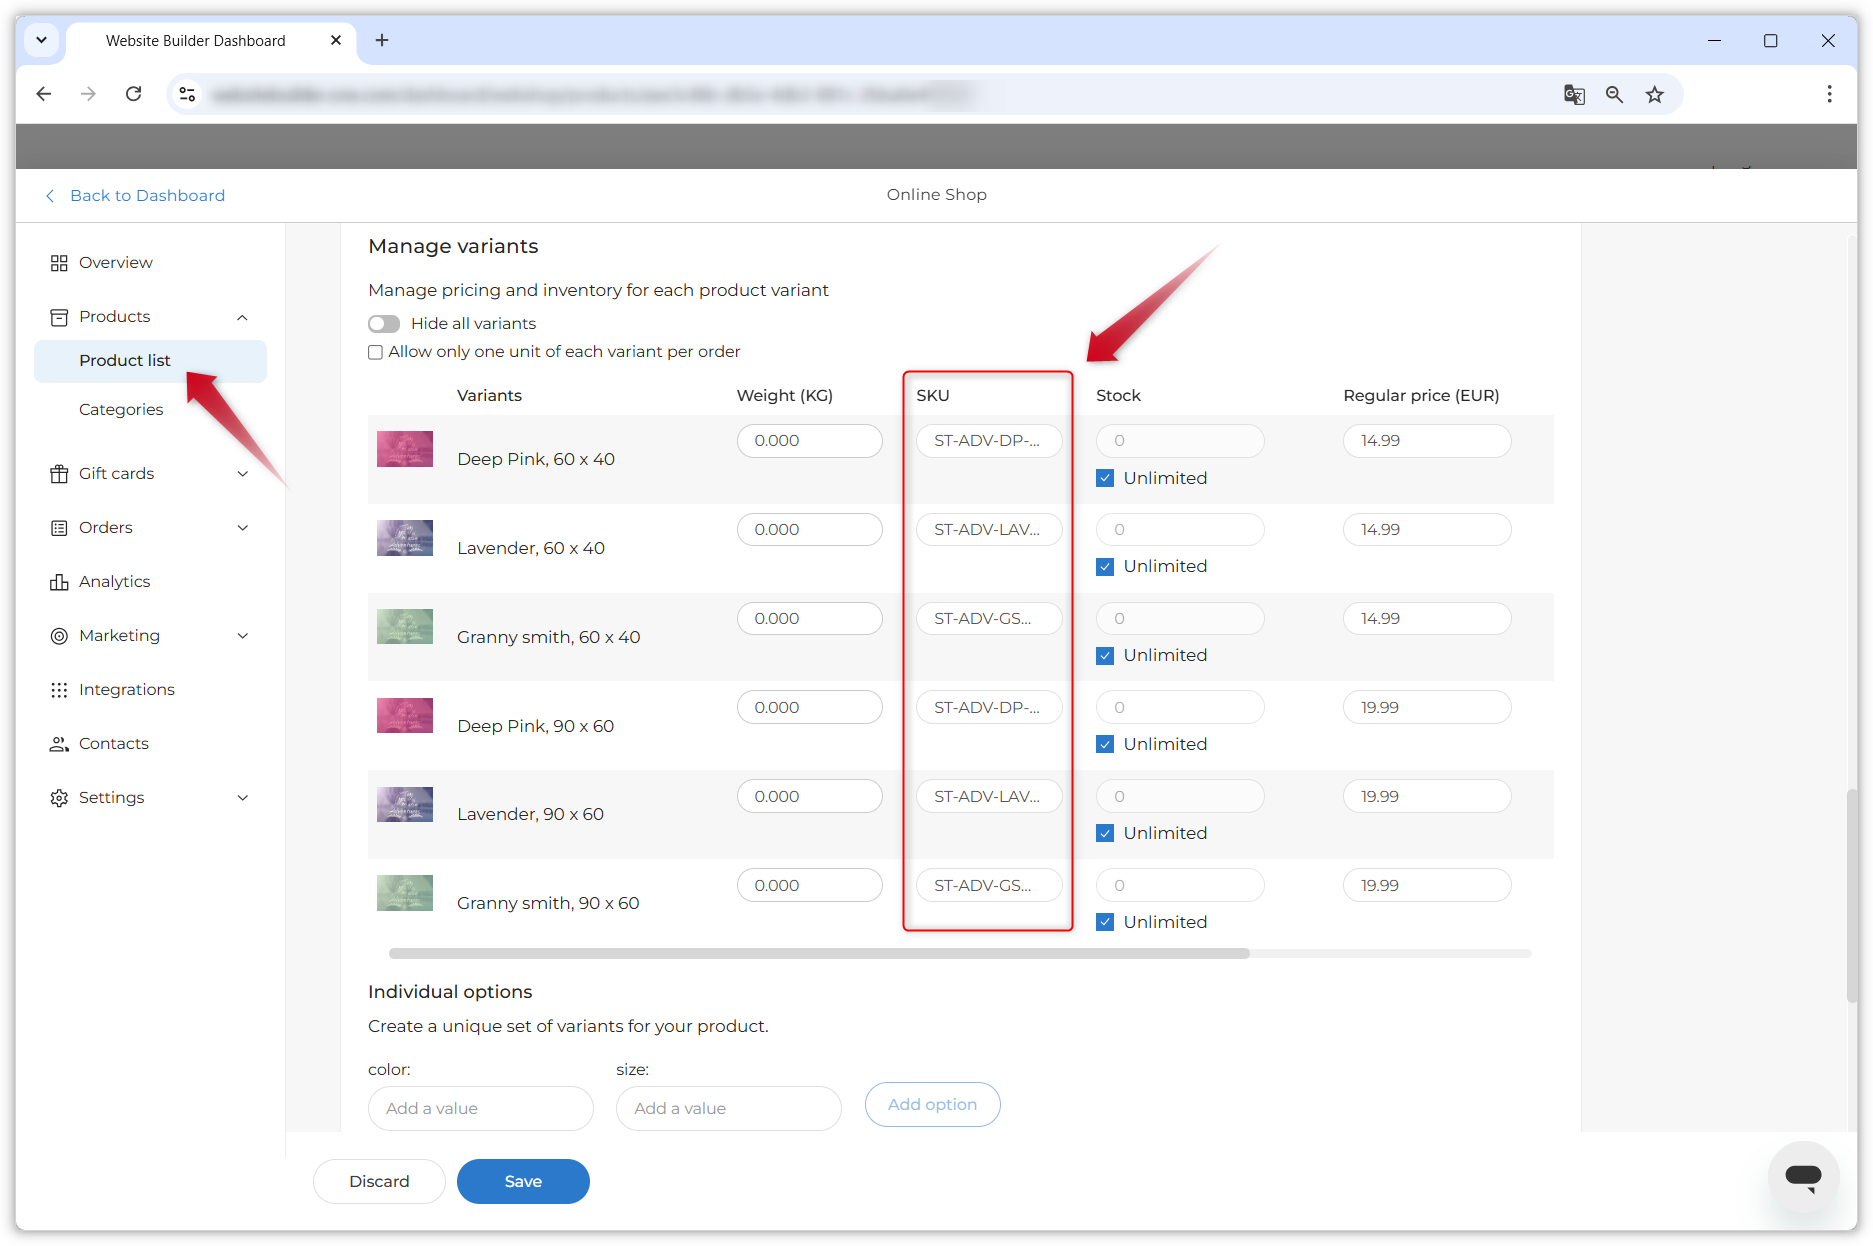Click the Discard button
The height and width of the screenshot is (1246, 1873).
[379, 1182]
